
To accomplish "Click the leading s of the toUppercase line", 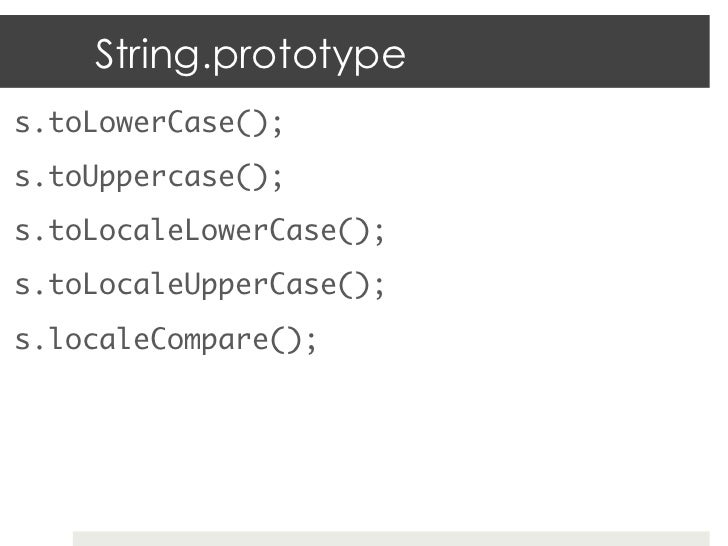I will [x=22, y=179].
